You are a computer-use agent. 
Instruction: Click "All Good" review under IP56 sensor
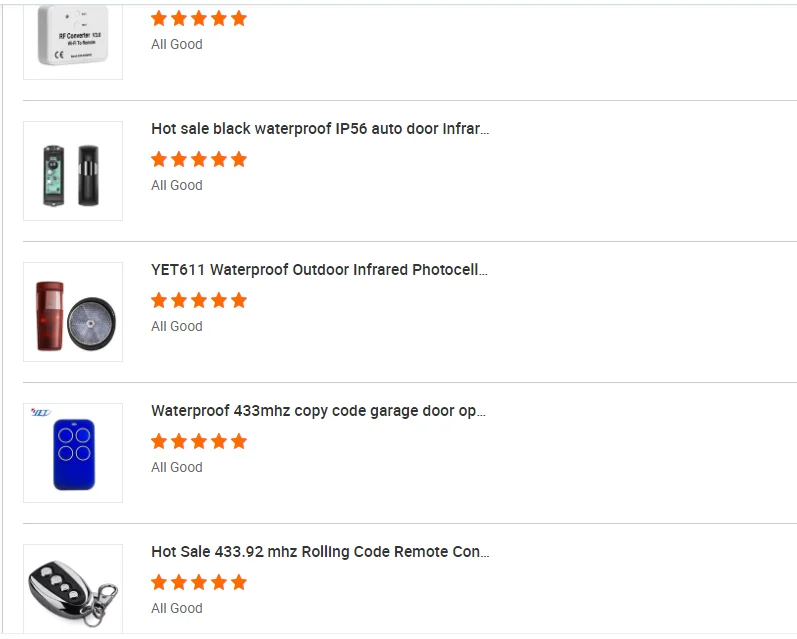pos(177,185)
